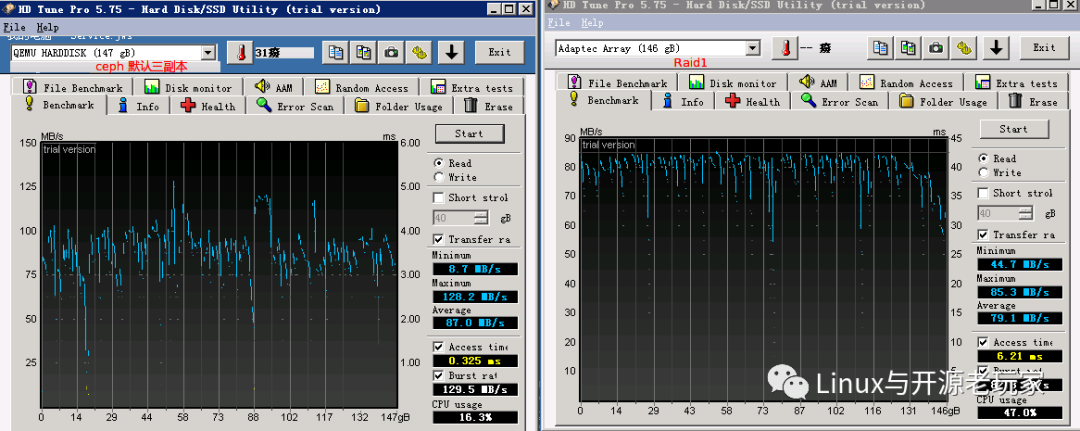Open Info tab in left window
The height and width of the screenshot is (431, 1080).
click(140, 107)
